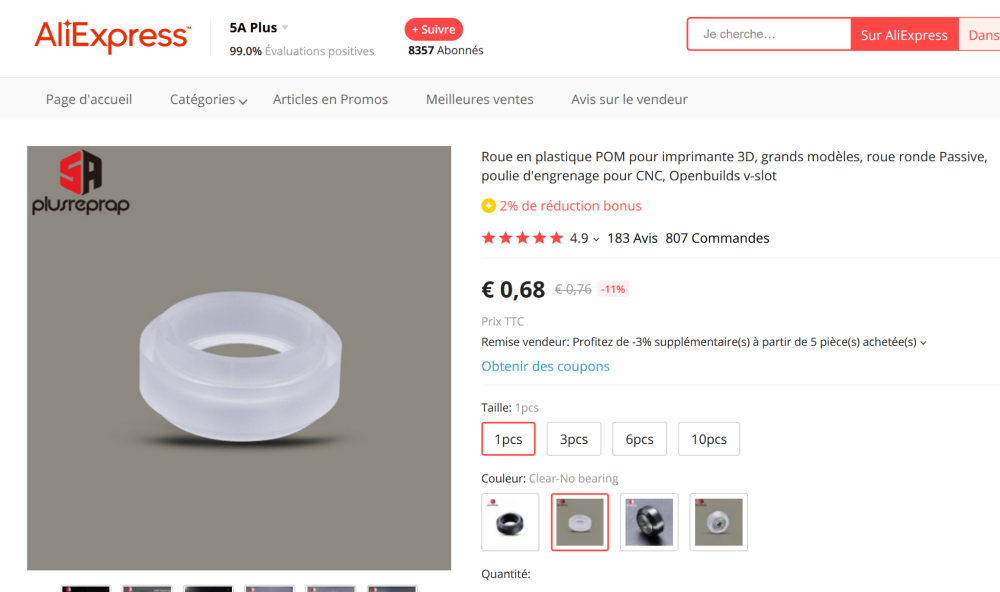Choose the 10pcs size option
Screen dimensions: 1000x592
(x=709, y=439)
